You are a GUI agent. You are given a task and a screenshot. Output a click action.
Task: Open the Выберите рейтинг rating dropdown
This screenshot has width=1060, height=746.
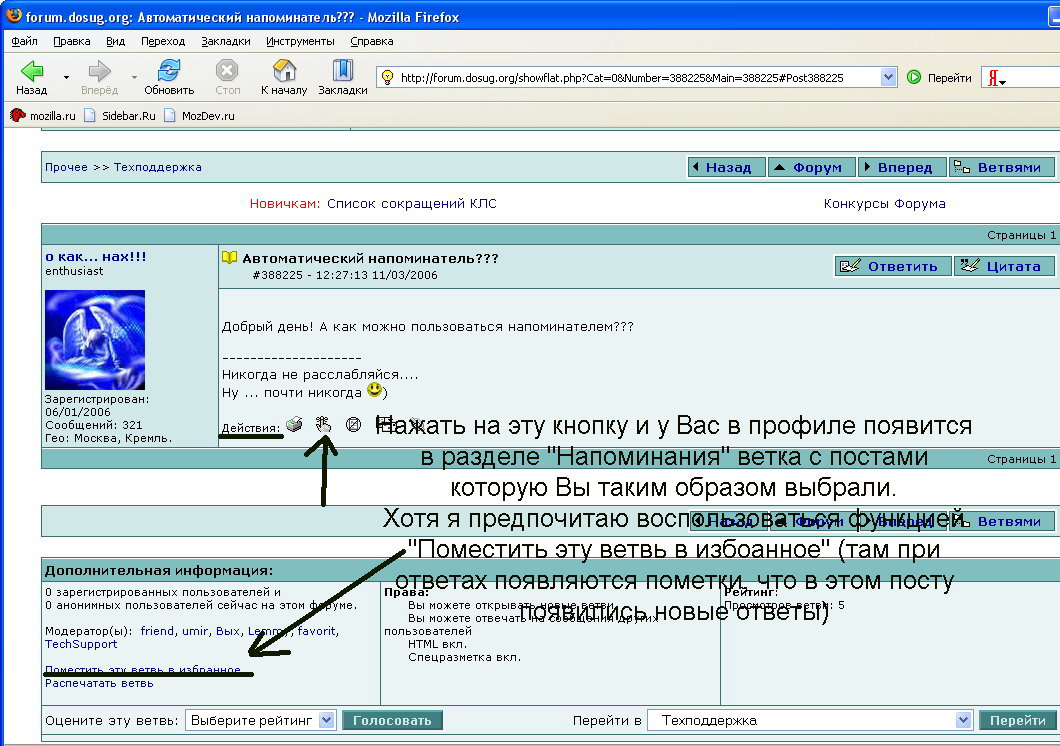click(x=260, y=720)
